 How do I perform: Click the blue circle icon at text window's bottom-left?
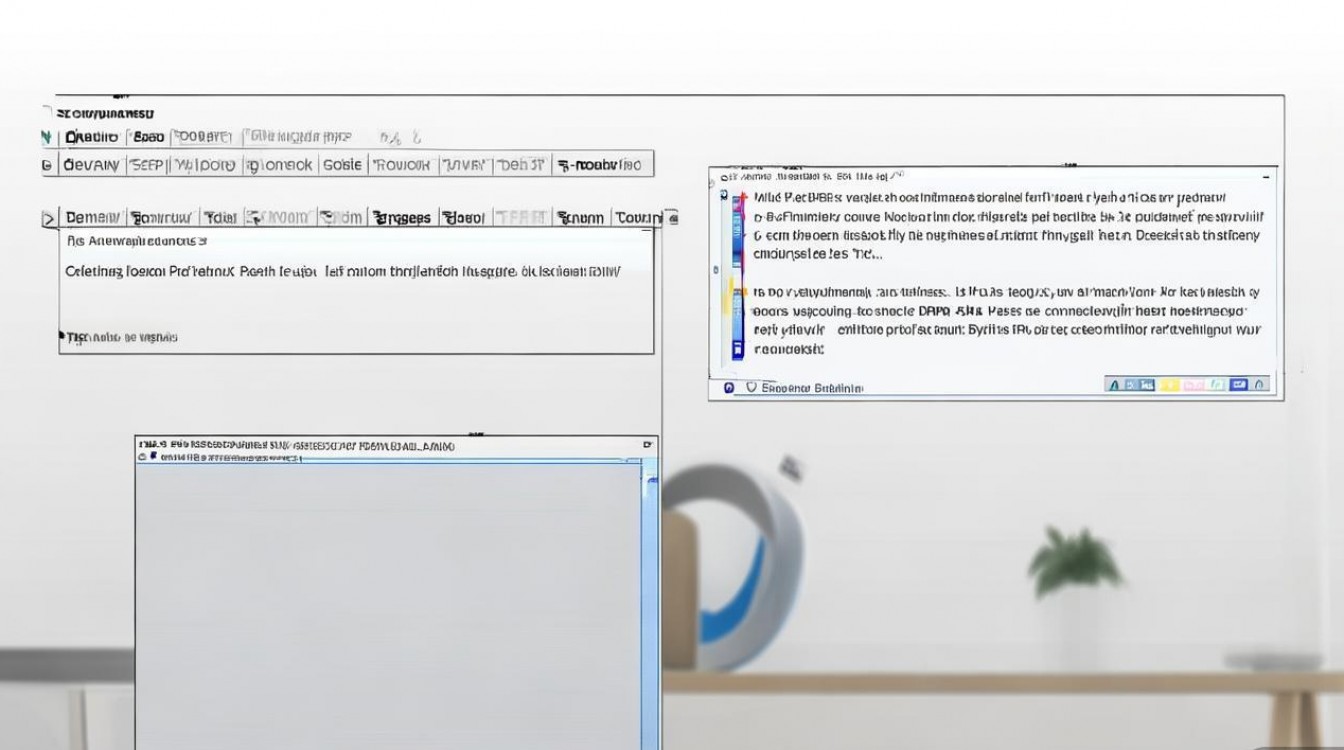pos(728,387)
